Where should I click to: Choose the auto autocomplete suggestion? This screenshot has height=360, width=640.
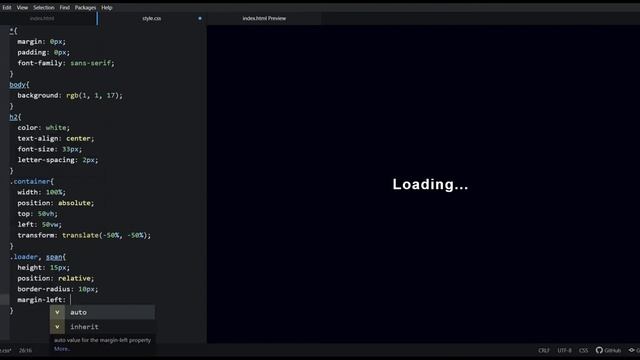102,312
